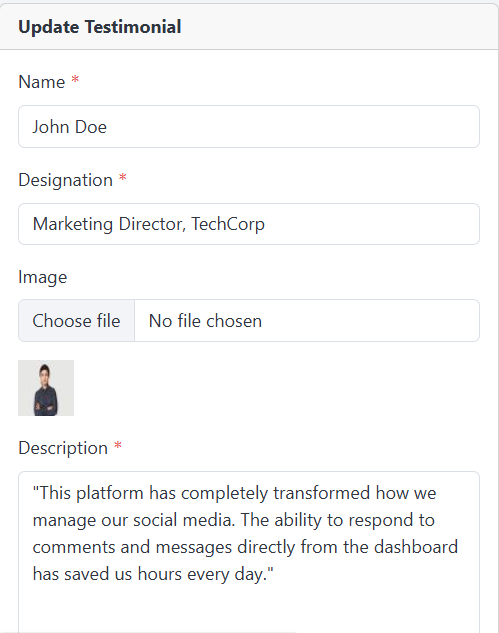Click the Name field label

[42, 82]
